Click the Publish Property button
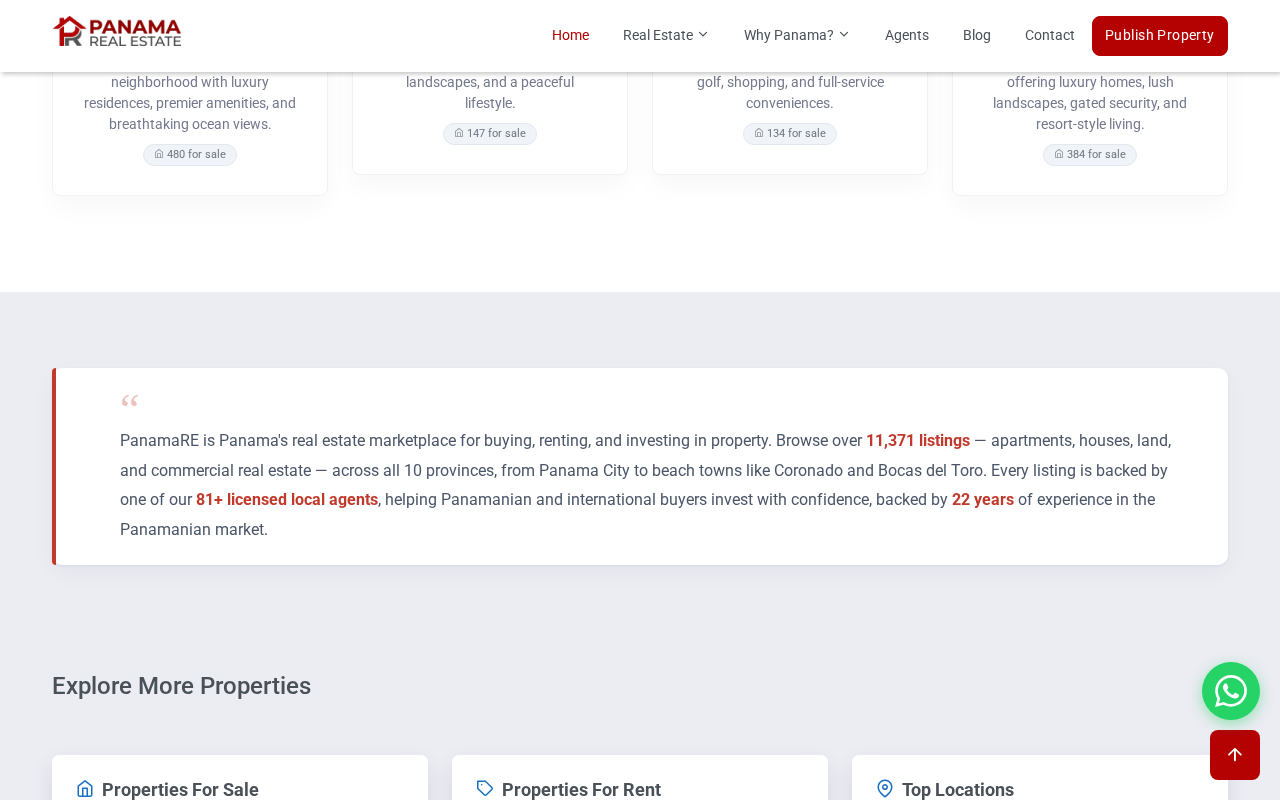 pyautogui.click(x=1160, y=36)
